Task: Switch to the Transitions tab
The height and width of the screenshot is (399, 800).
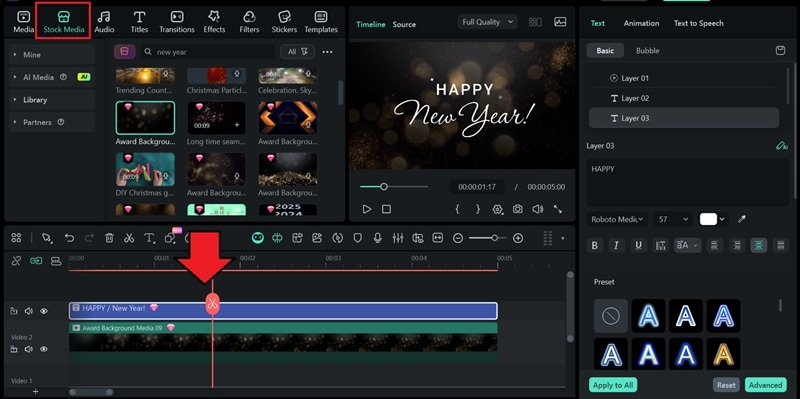Action: point(177,22)
